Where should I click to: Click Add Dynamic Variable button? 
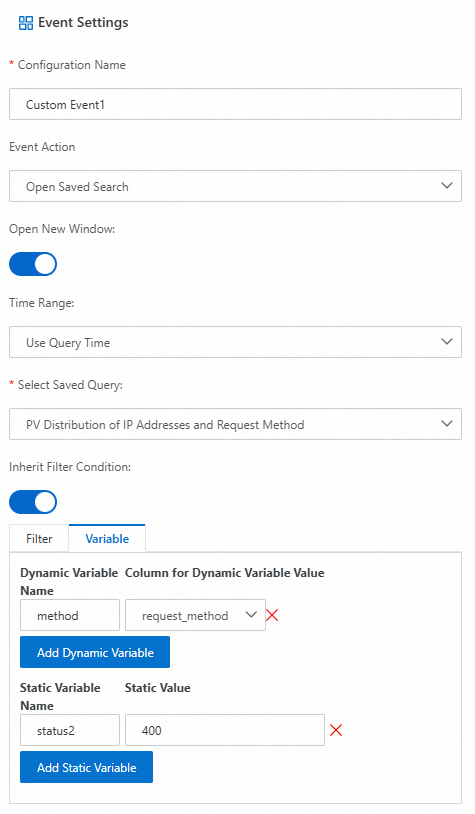click(95, 652)
